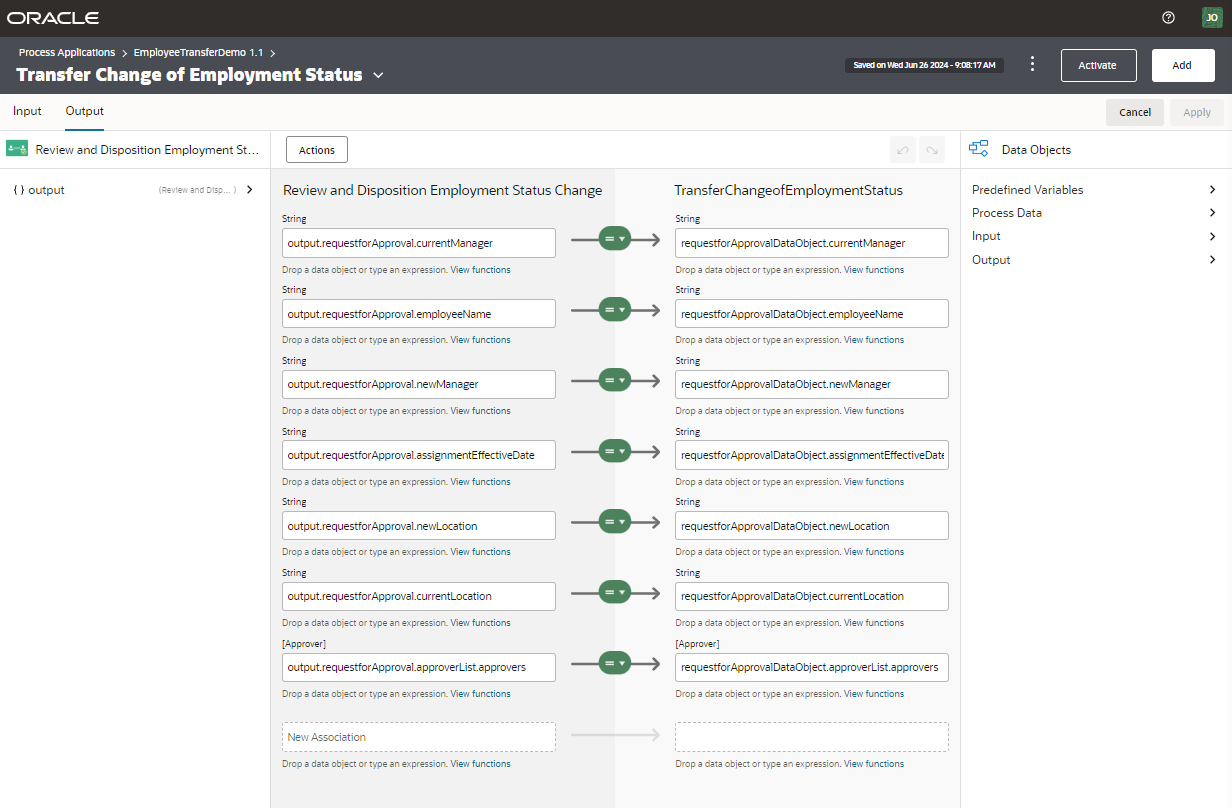Click the green Review and Disposition activity icon
The image size is (1232, 808).
tap(17, 150)
